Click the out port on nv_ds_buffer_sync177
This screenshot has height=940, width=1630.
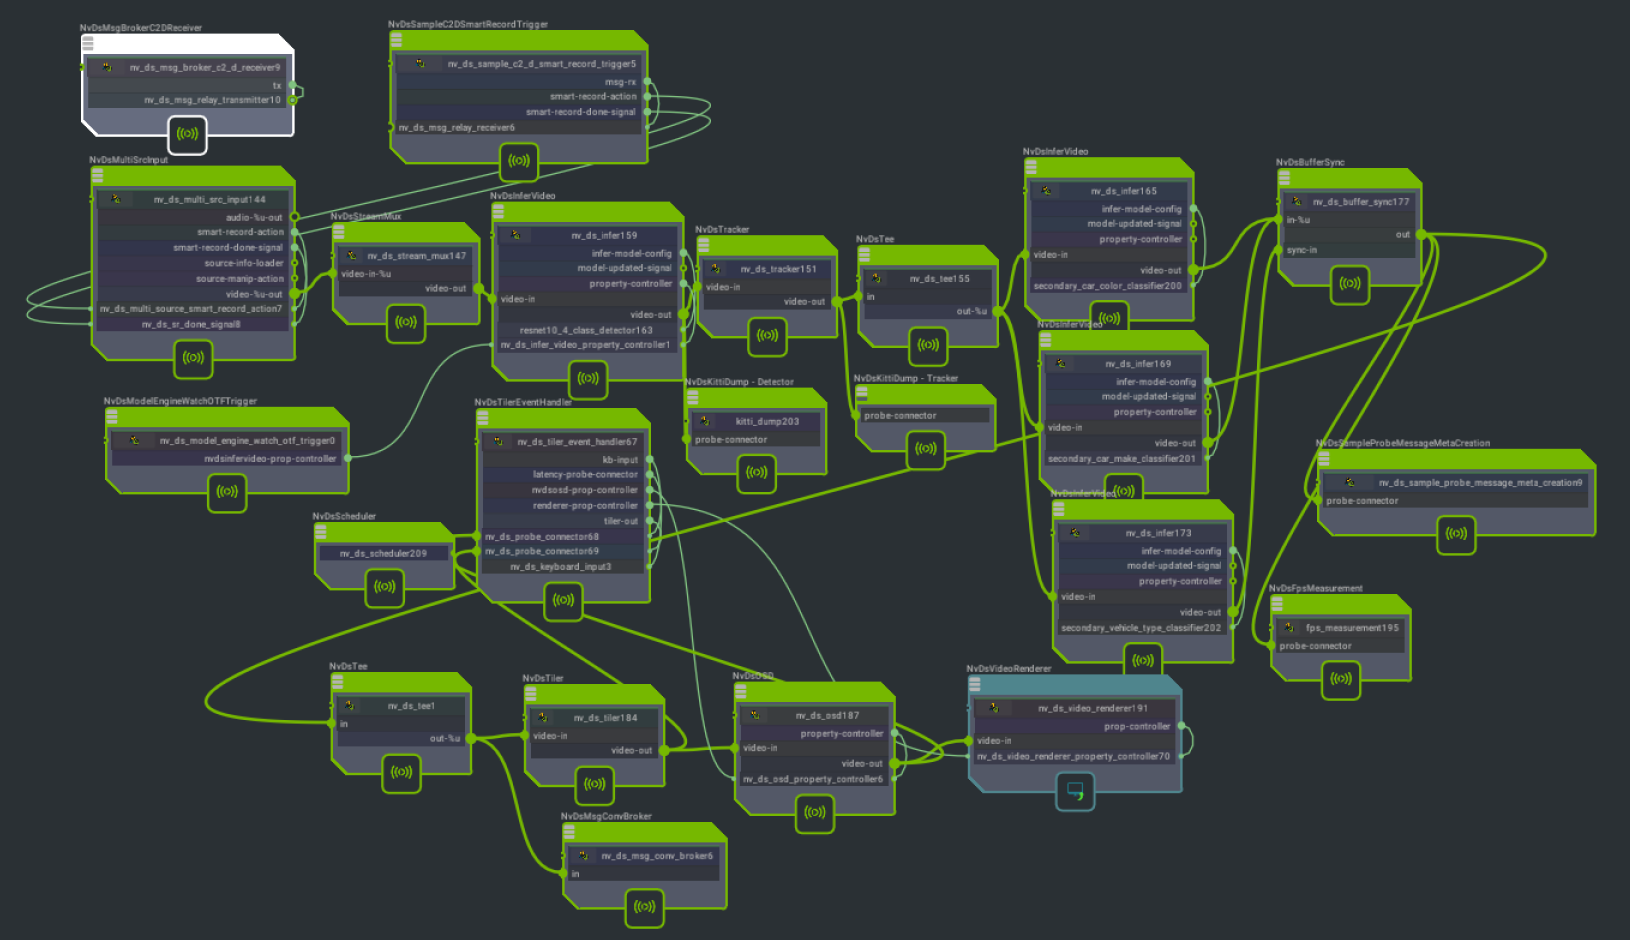[x=1420, y=235]
